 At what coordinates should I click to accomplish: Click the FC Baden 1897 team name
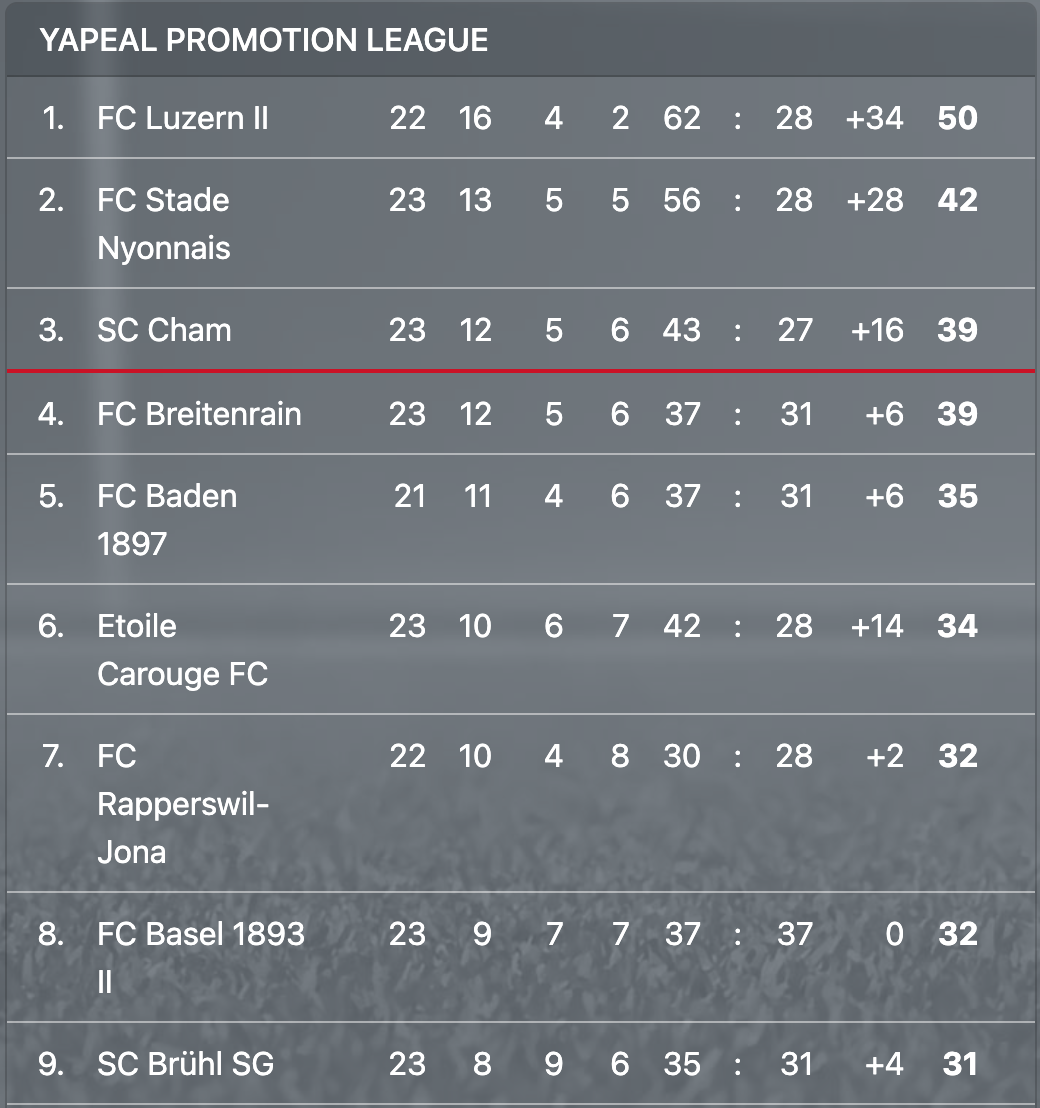click(x=167, y=519)
